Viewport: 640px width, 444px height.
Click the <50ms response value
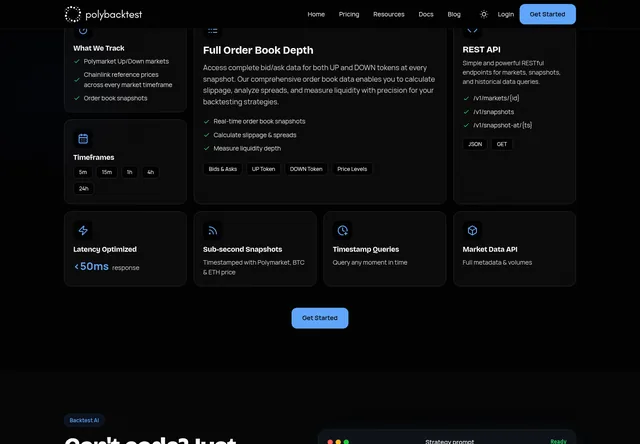[x=107, y=267]
